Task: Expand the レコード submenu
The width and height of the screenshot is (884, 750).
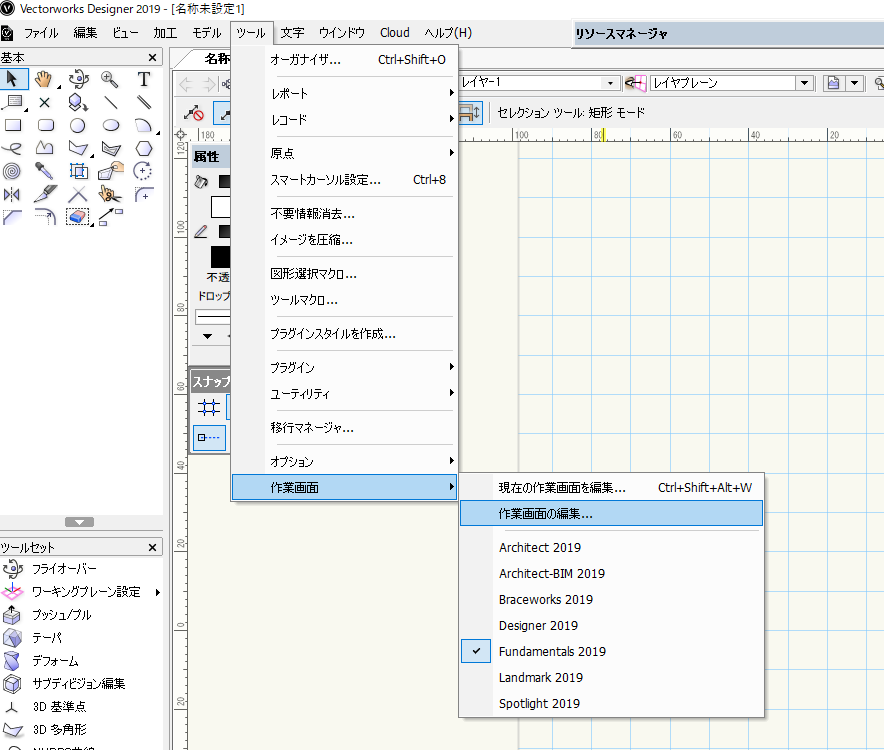Action: [344, 120]
